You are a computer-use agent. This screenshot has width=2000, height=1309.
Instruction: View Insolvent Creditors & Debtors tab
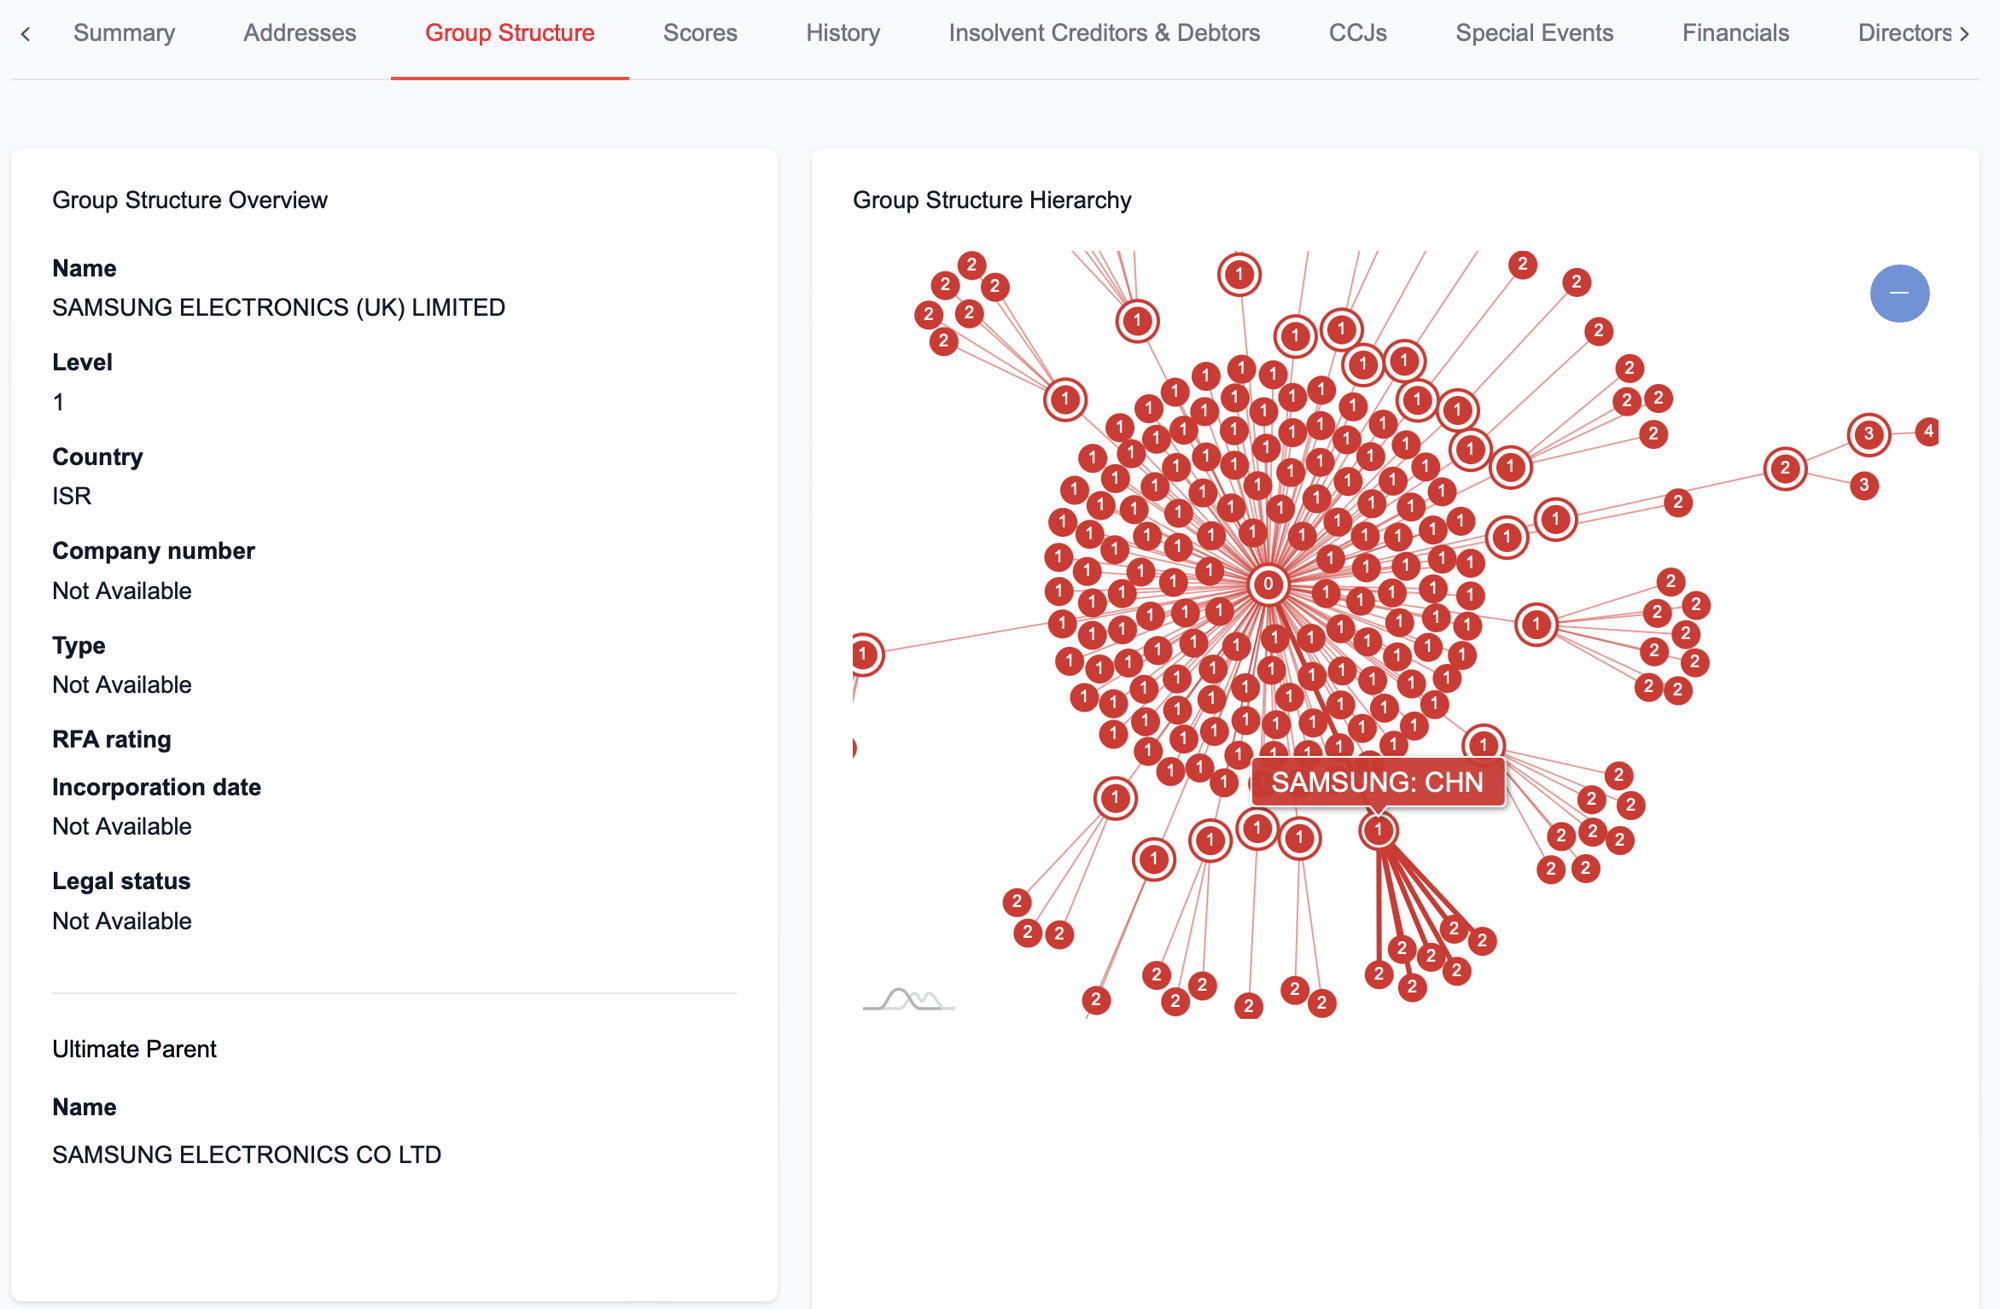coord(1104,33)
